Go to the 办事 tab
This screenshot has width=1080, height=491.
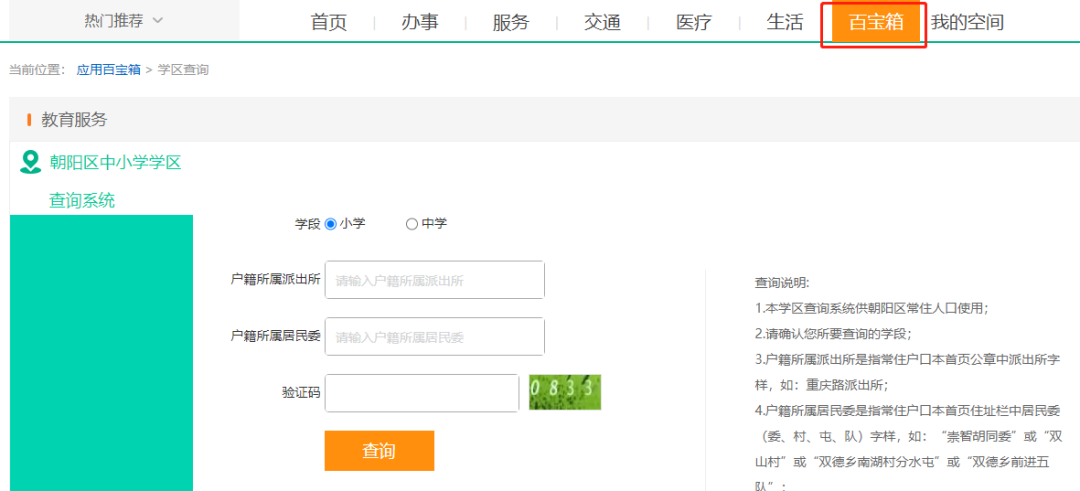tap(420, 22)
